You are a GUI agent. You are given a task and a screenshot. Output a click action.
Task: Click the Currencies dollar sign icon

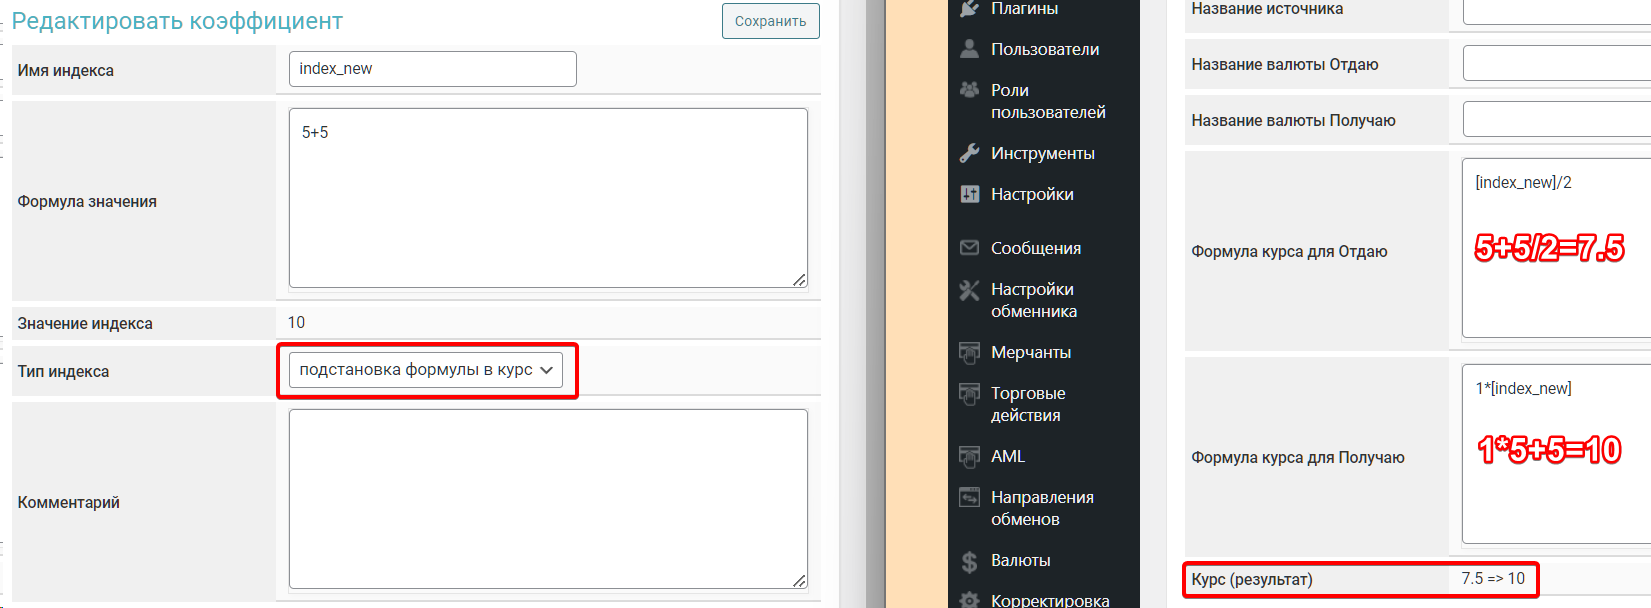tap(969, 561)
